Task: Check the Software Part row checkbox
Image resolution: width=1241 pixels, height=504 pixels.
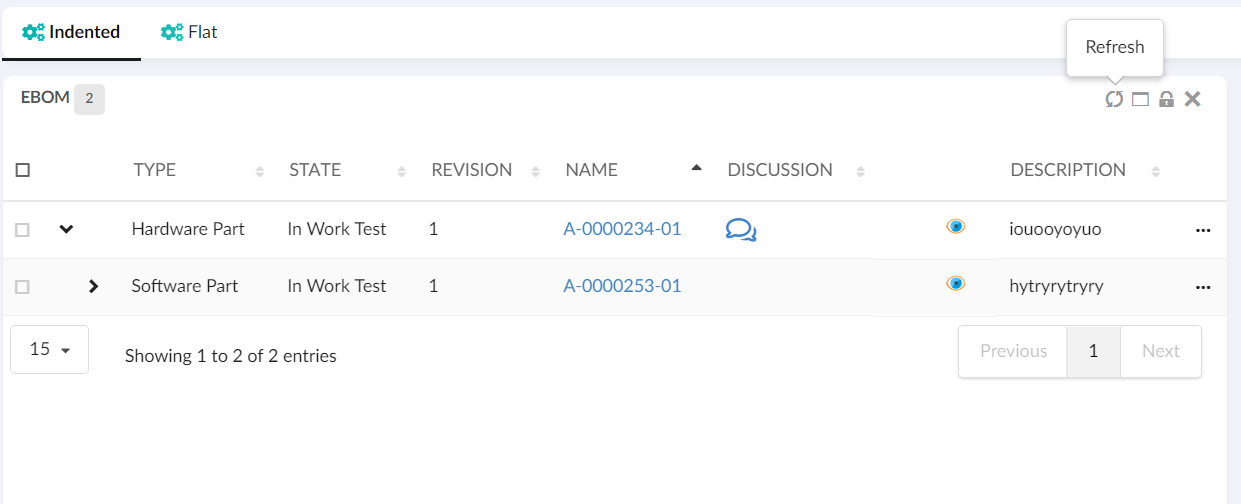Action: (x=23, y=287)
